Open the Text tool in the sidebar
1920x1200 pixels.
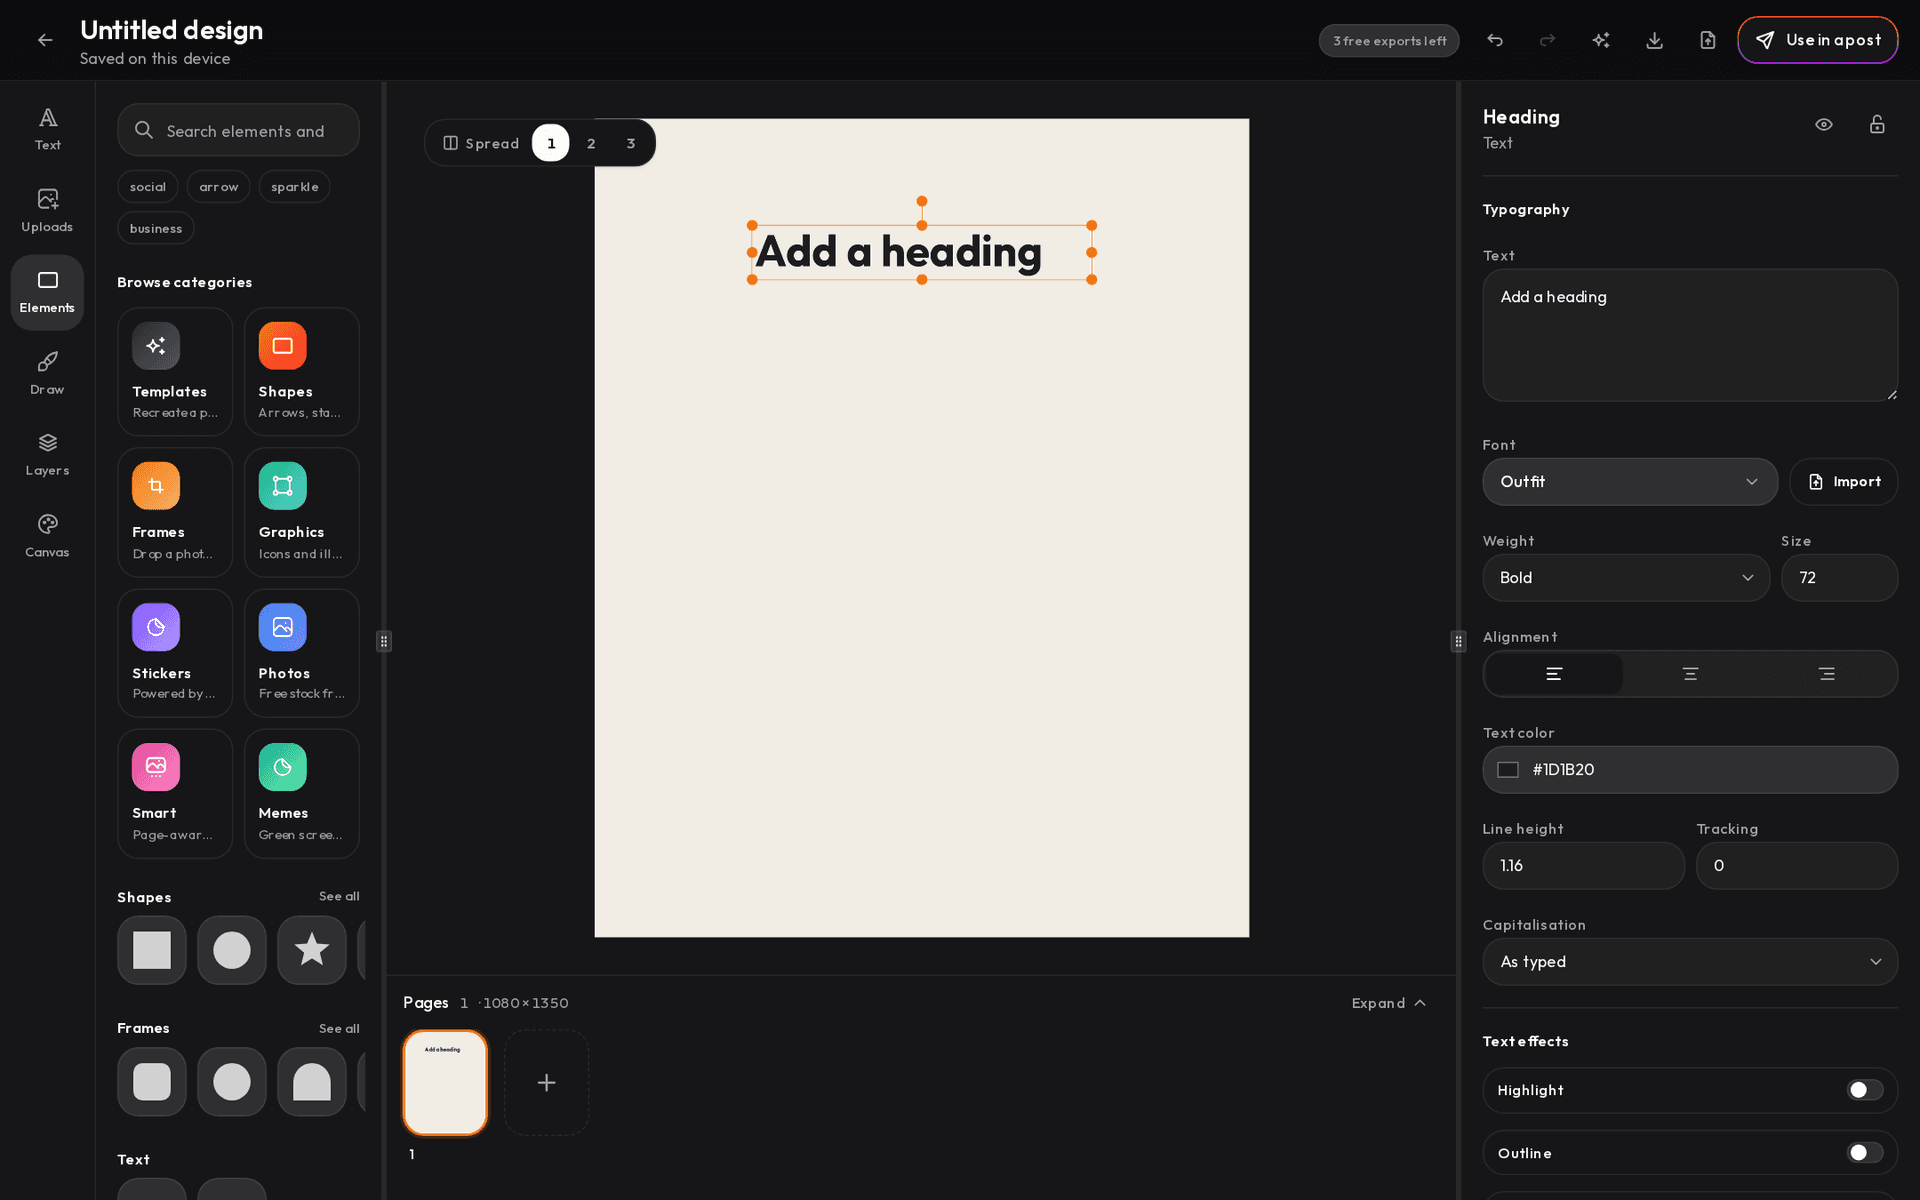click(47, 130)
